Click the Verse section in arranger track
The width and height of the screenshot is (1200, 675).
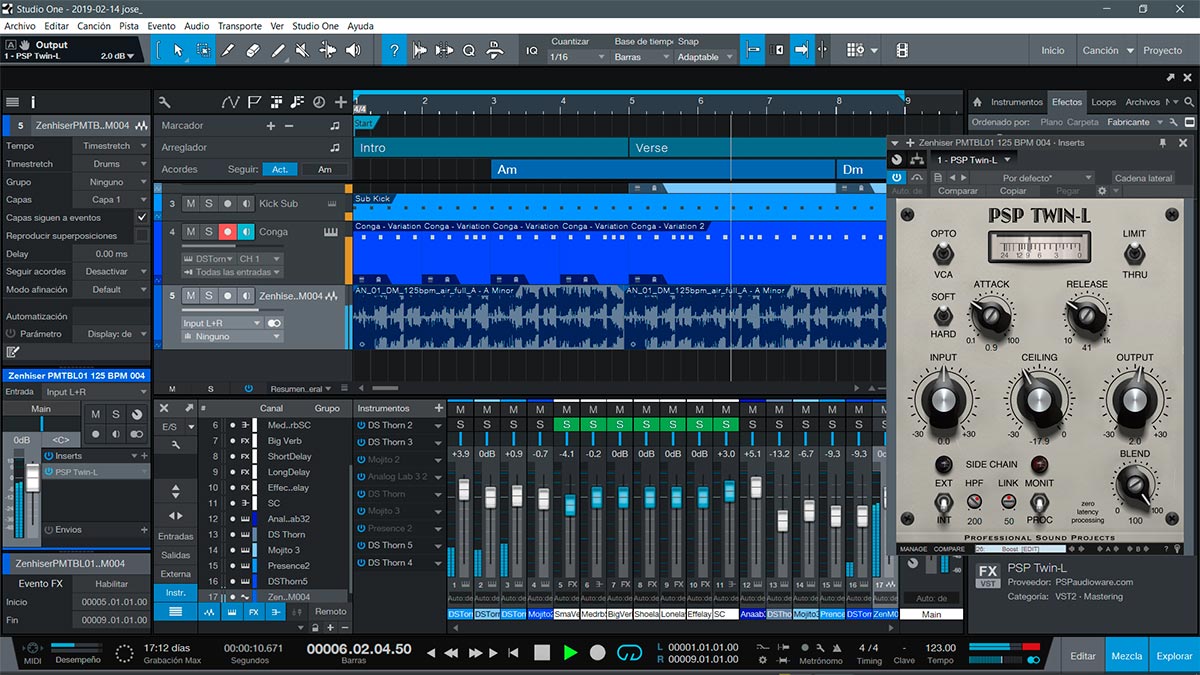click(758, 148)
